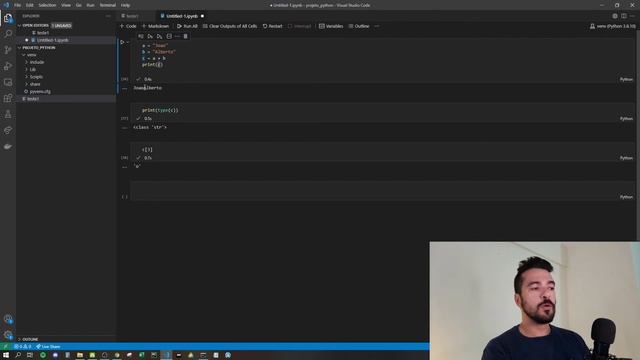Expand the share folder

35,84
